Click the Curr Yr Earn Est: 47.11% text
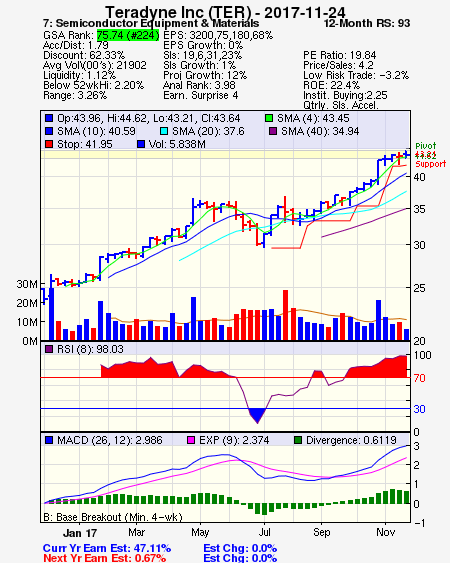Image resolution: width=450 pixels, height=563 pixels. tap(107, 548)
